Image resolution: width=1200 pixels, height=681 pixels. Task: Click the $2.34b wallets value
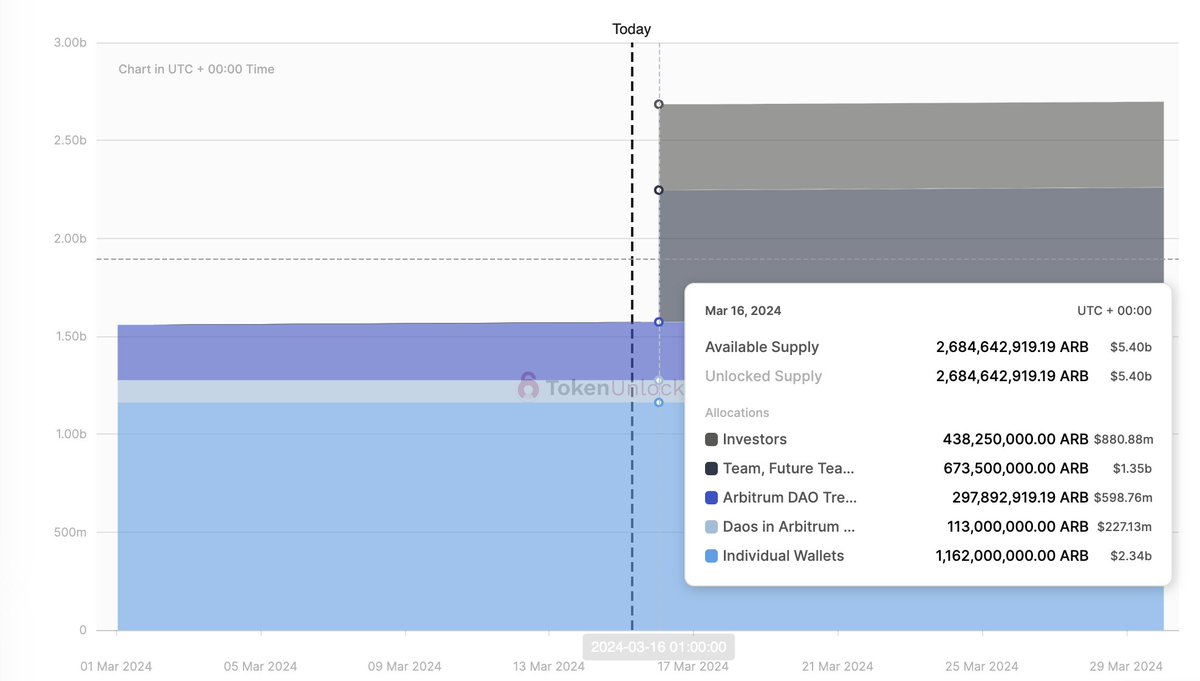point(1132,555)
